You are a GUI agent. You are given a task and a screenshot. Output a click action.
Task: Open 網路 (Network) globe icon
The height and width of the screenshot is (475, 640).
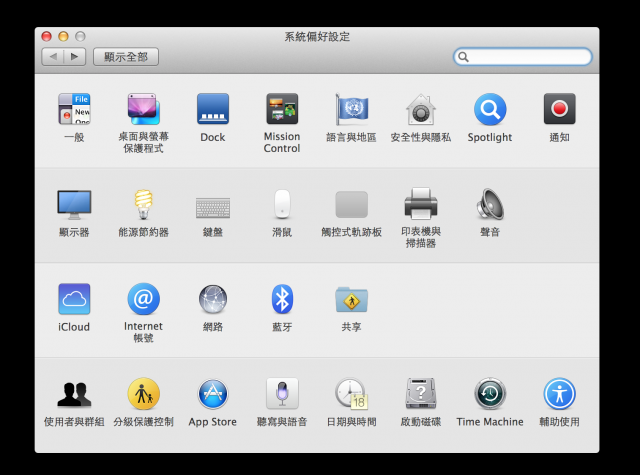[213, 299]
